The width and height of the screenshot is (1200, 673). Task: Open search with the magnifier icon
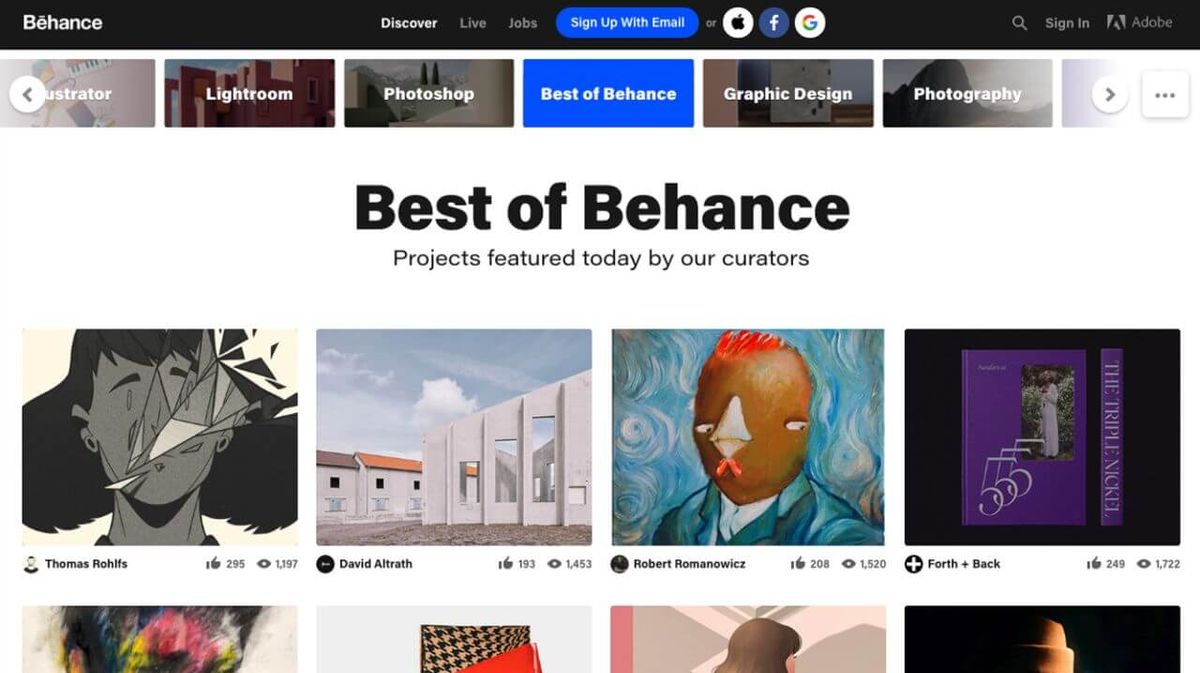tap(1019, 23)
